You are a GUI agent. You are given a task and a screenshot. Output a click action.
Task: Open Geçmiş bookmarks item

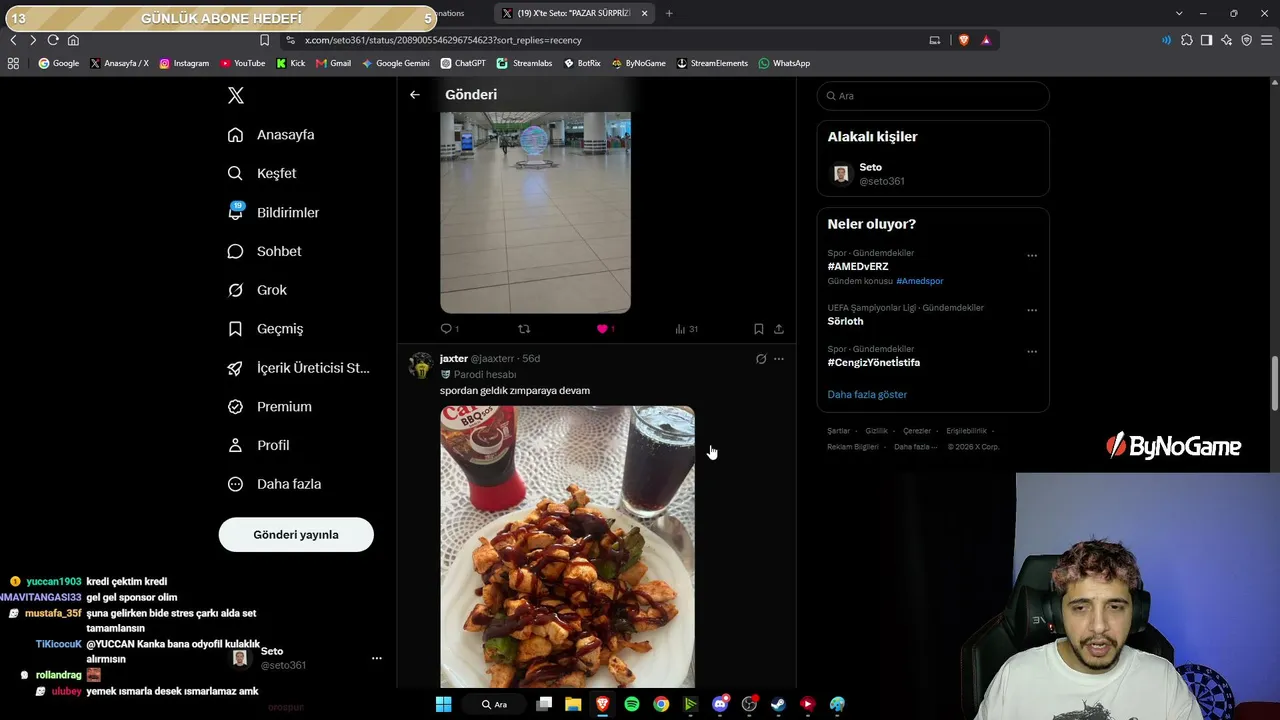point(265,329)
